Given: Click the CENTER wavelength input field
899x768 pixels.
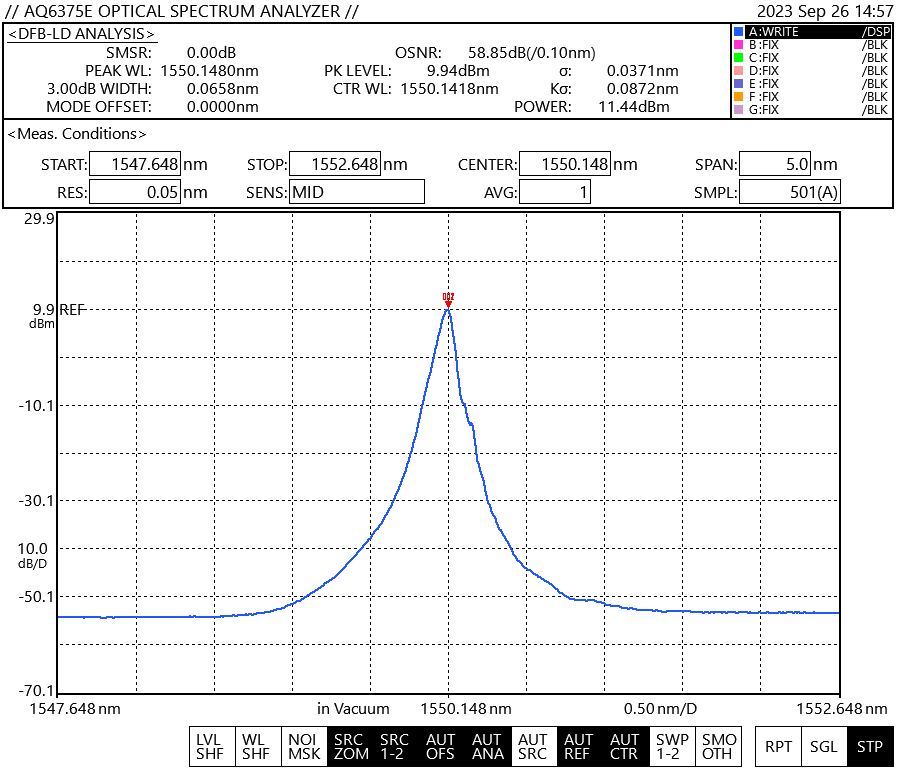Looking at the screenshot, I should click(564, 165).
